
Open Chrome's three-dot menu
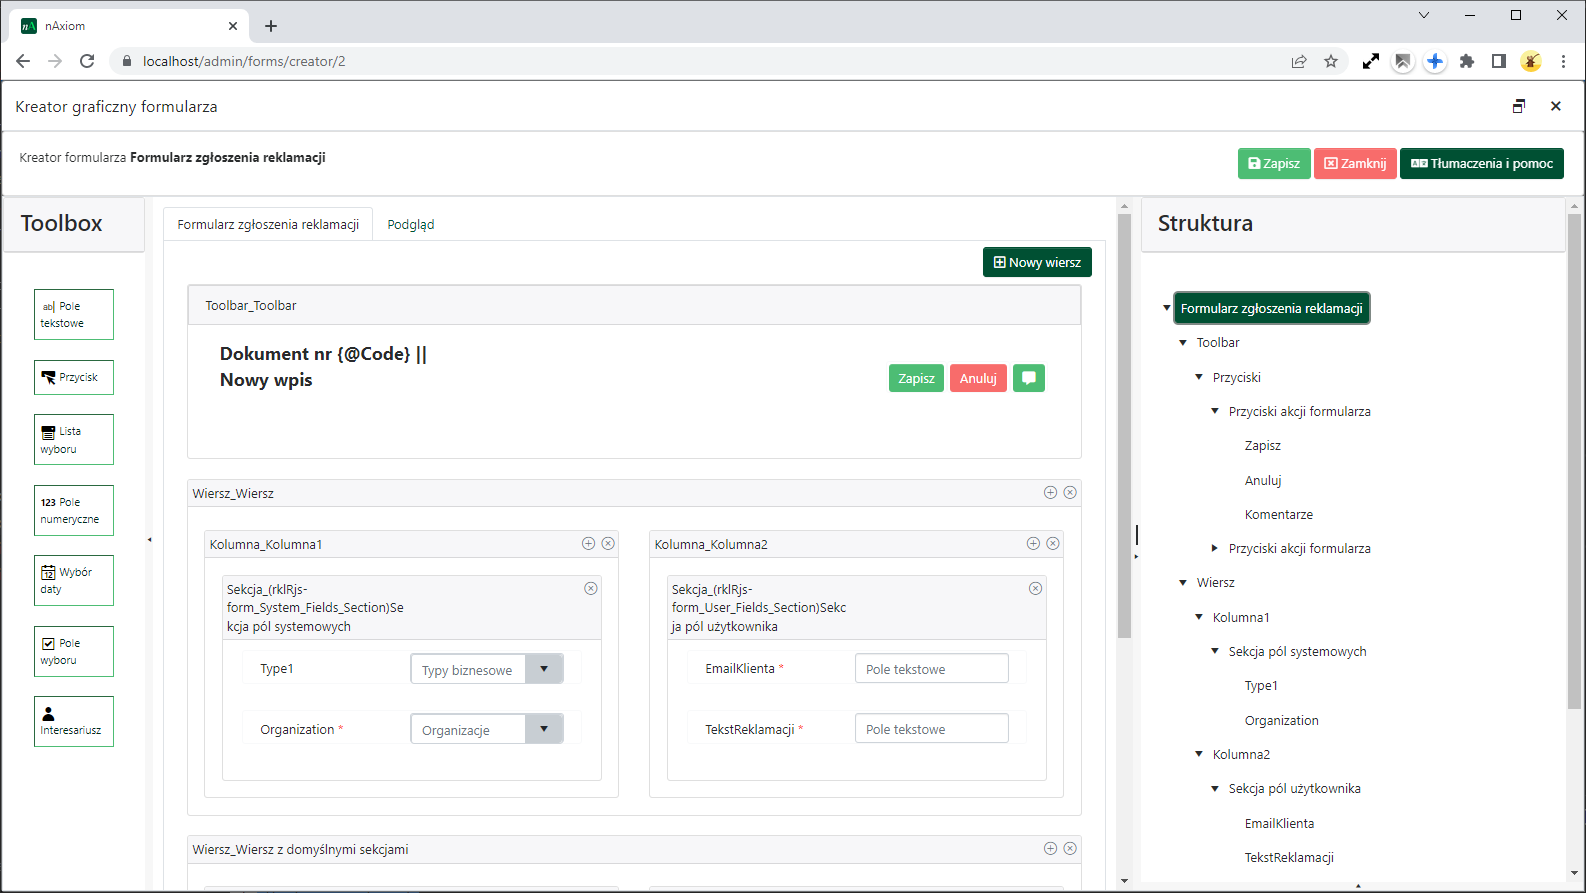click(x=1563, y=61)
